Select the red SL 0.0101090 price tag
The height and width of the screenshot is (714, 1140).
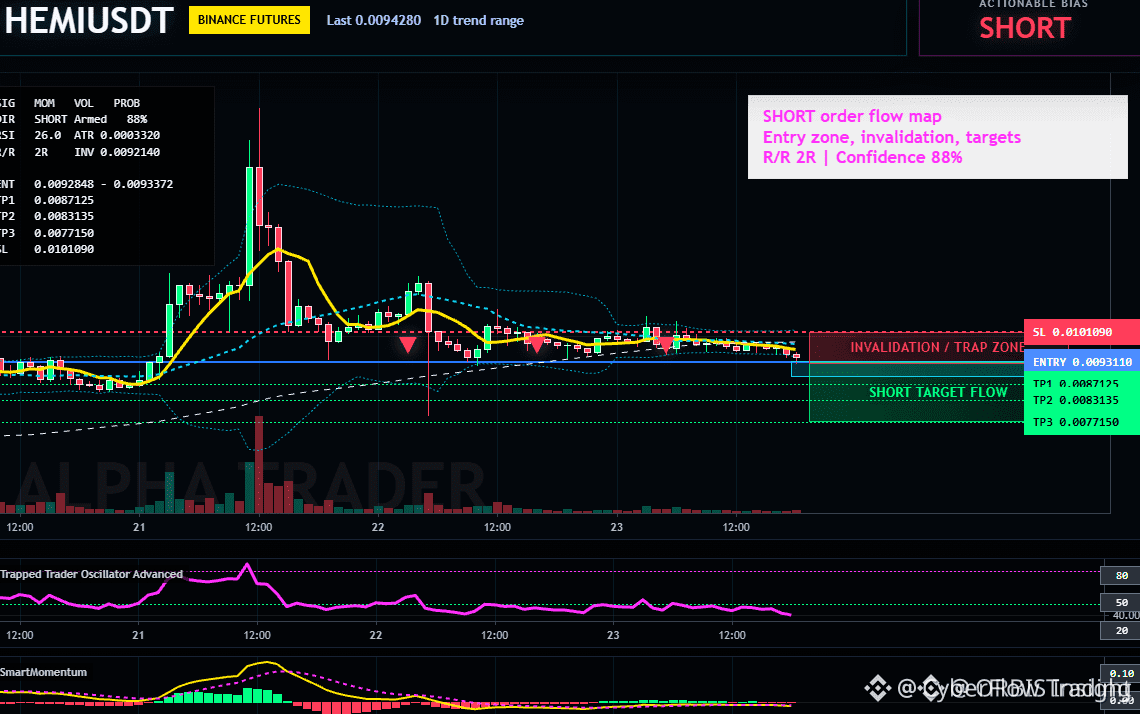point(1081,332)
